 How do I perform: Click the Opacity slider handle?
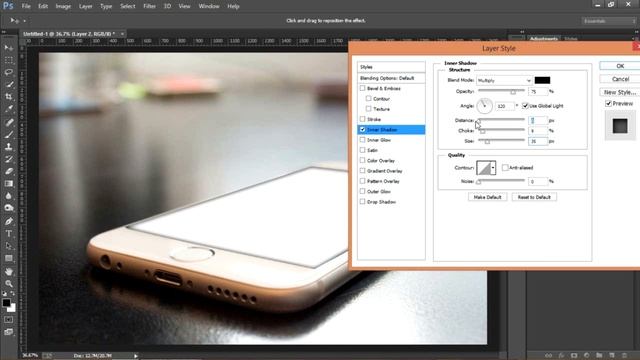coord(513,92)
